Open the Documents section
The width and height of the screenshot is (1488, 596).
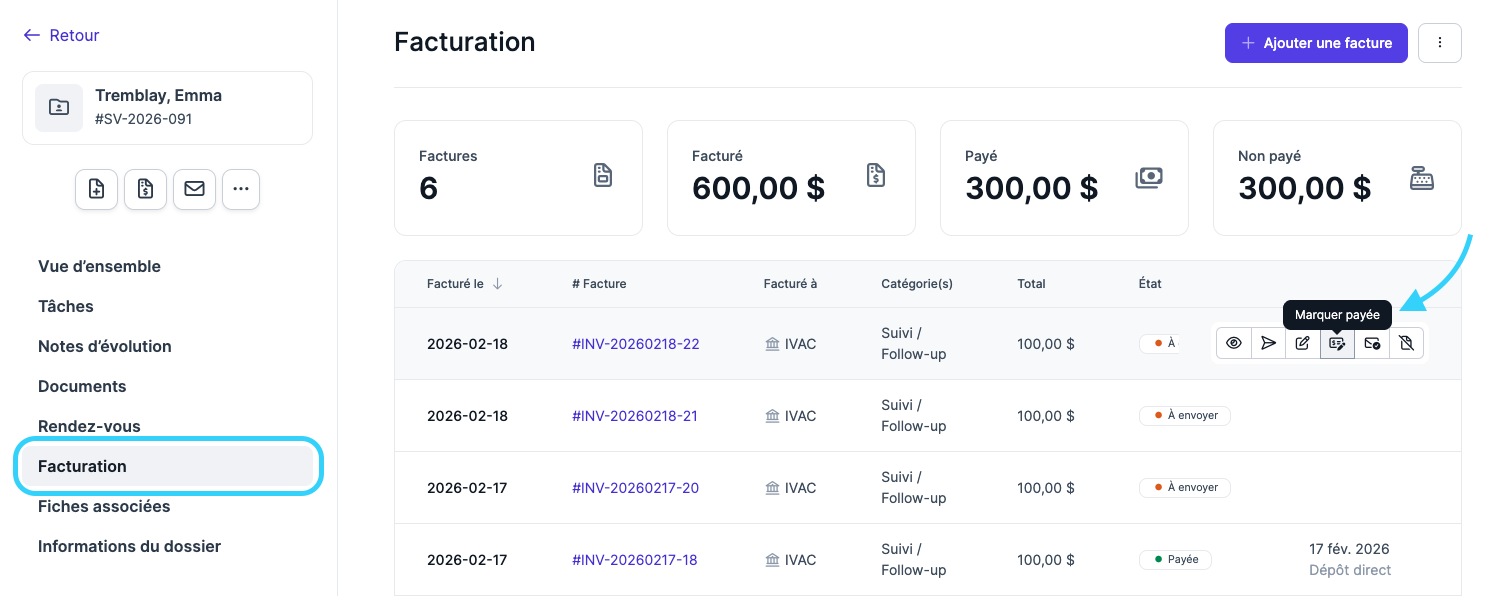point(82,386)
